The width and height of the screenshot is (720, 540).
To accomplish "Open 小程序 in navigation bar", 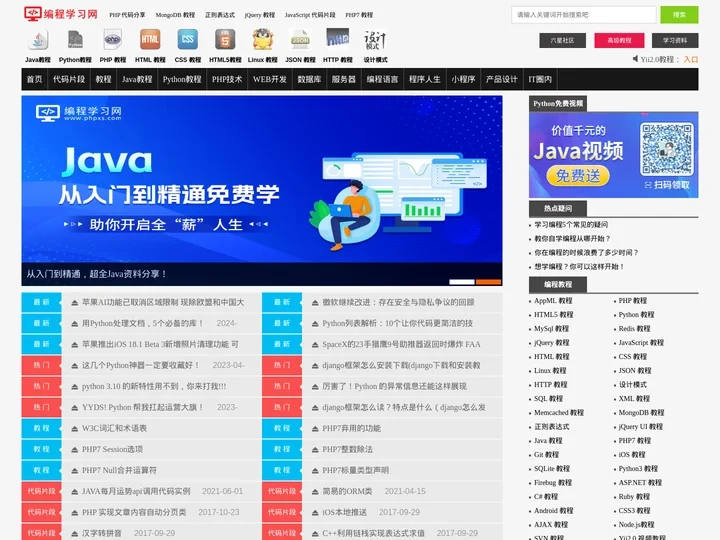I will [463, 79].
